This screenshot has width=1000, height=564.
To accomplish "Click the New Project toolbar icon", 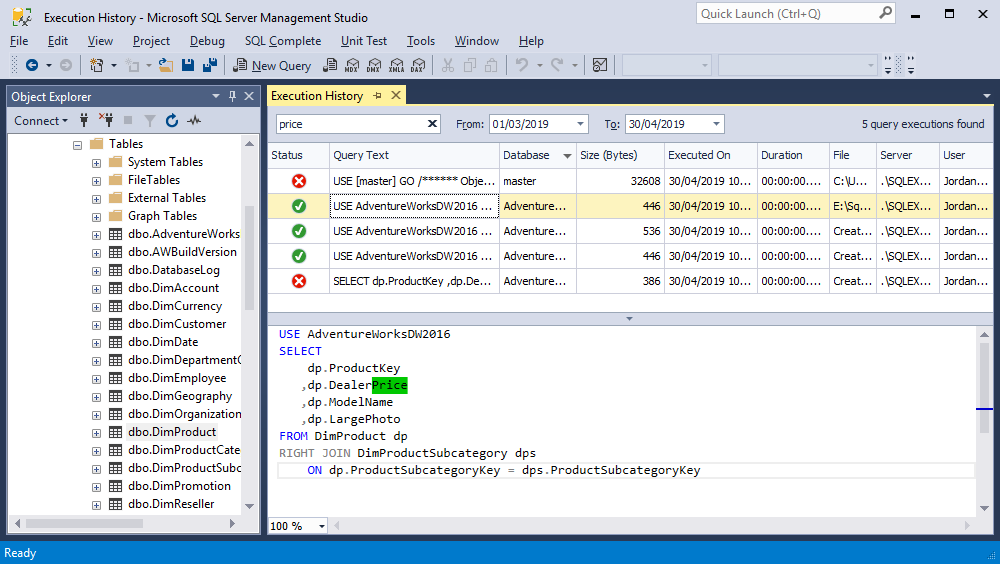I will (97, 65).
